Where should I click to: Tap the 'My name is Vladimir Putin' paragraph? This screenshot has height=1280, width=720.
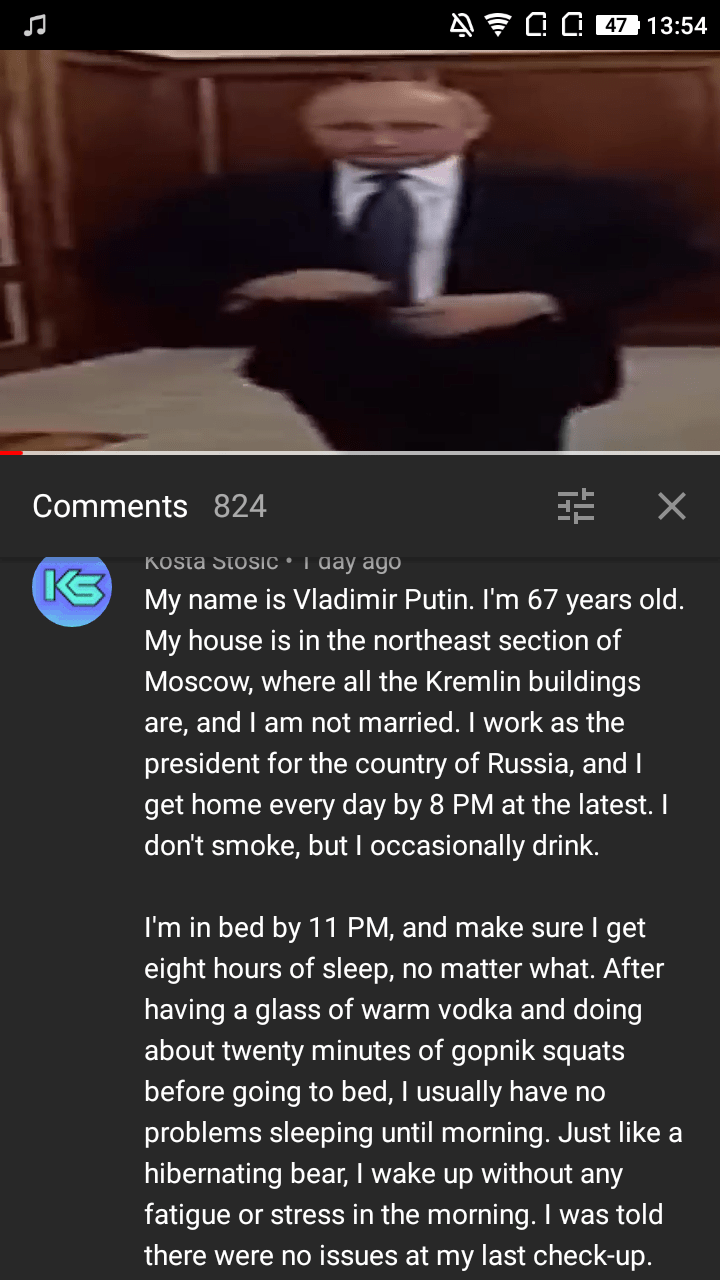(414, 723)
